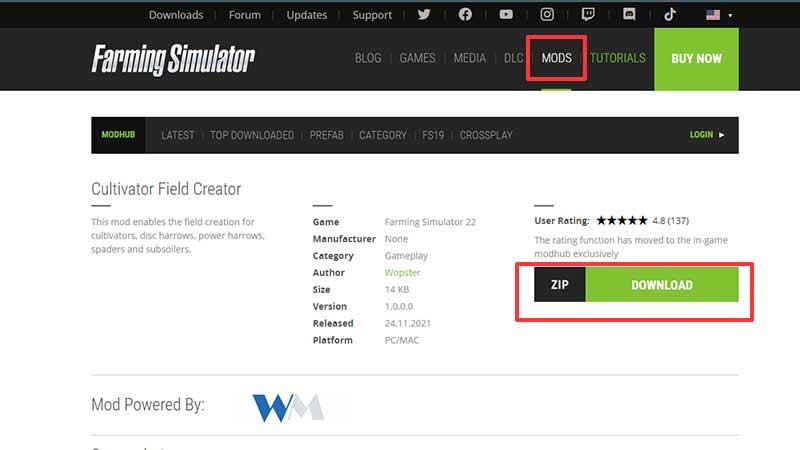The image size is (800, 450).
Task: Select the MODS navigation item
Action: tap(557, 58)
